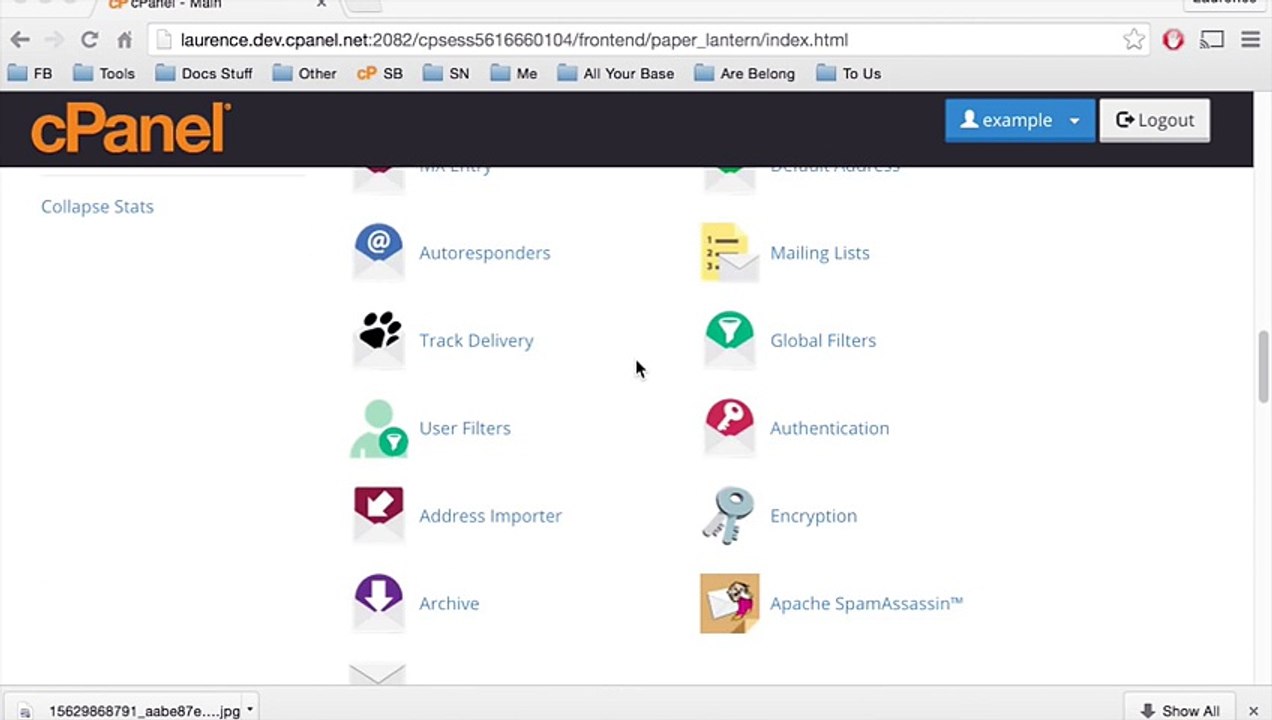This screenshot has height=720, width=1272.
Task: Open the Me bookmarks folder
Action: point(513,73)
